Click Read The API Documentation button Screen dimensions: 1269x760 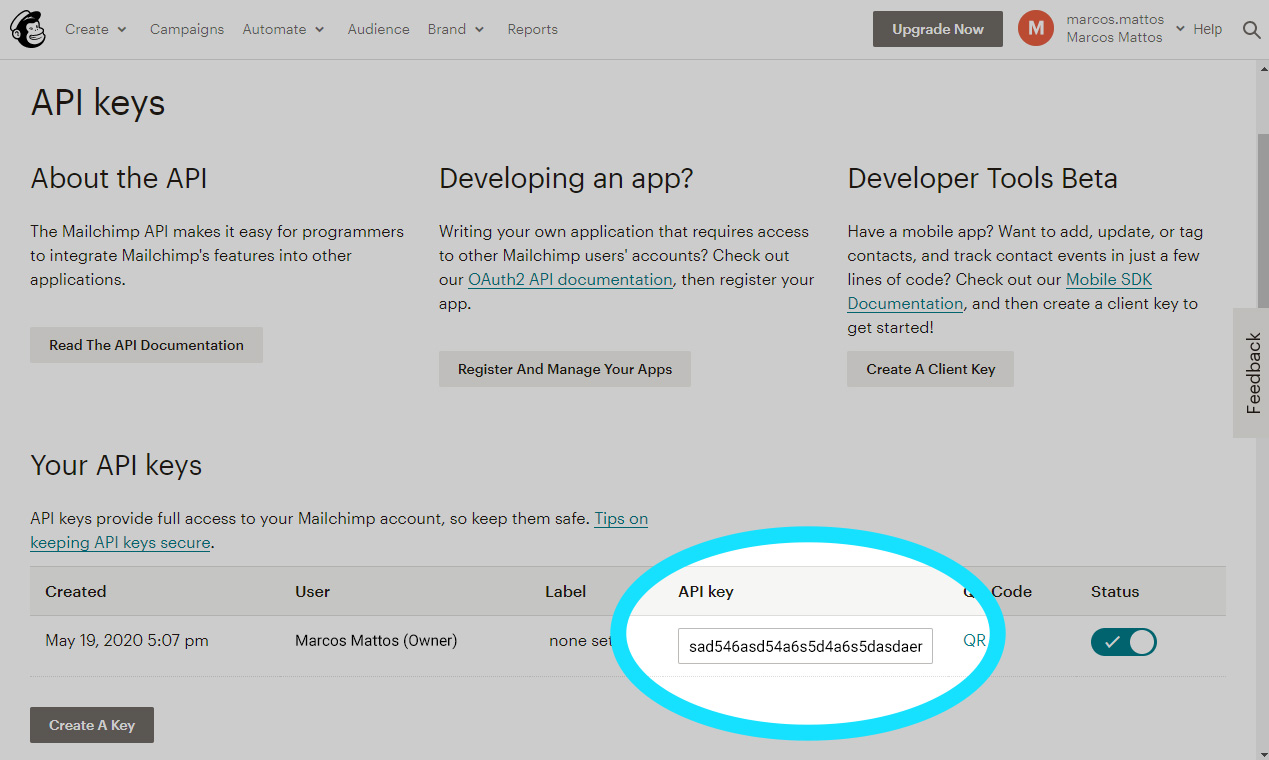click(146, 345)
